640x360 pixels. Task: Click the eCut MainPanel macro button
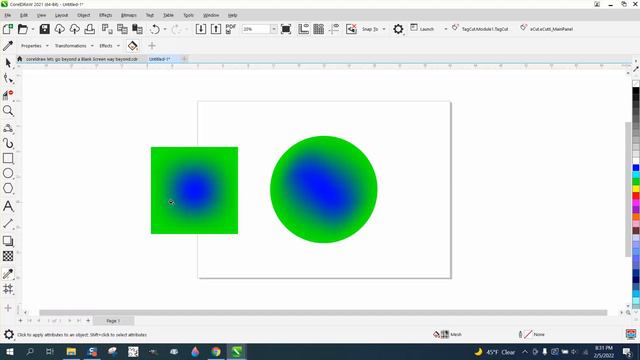click(x=547, y=29)
